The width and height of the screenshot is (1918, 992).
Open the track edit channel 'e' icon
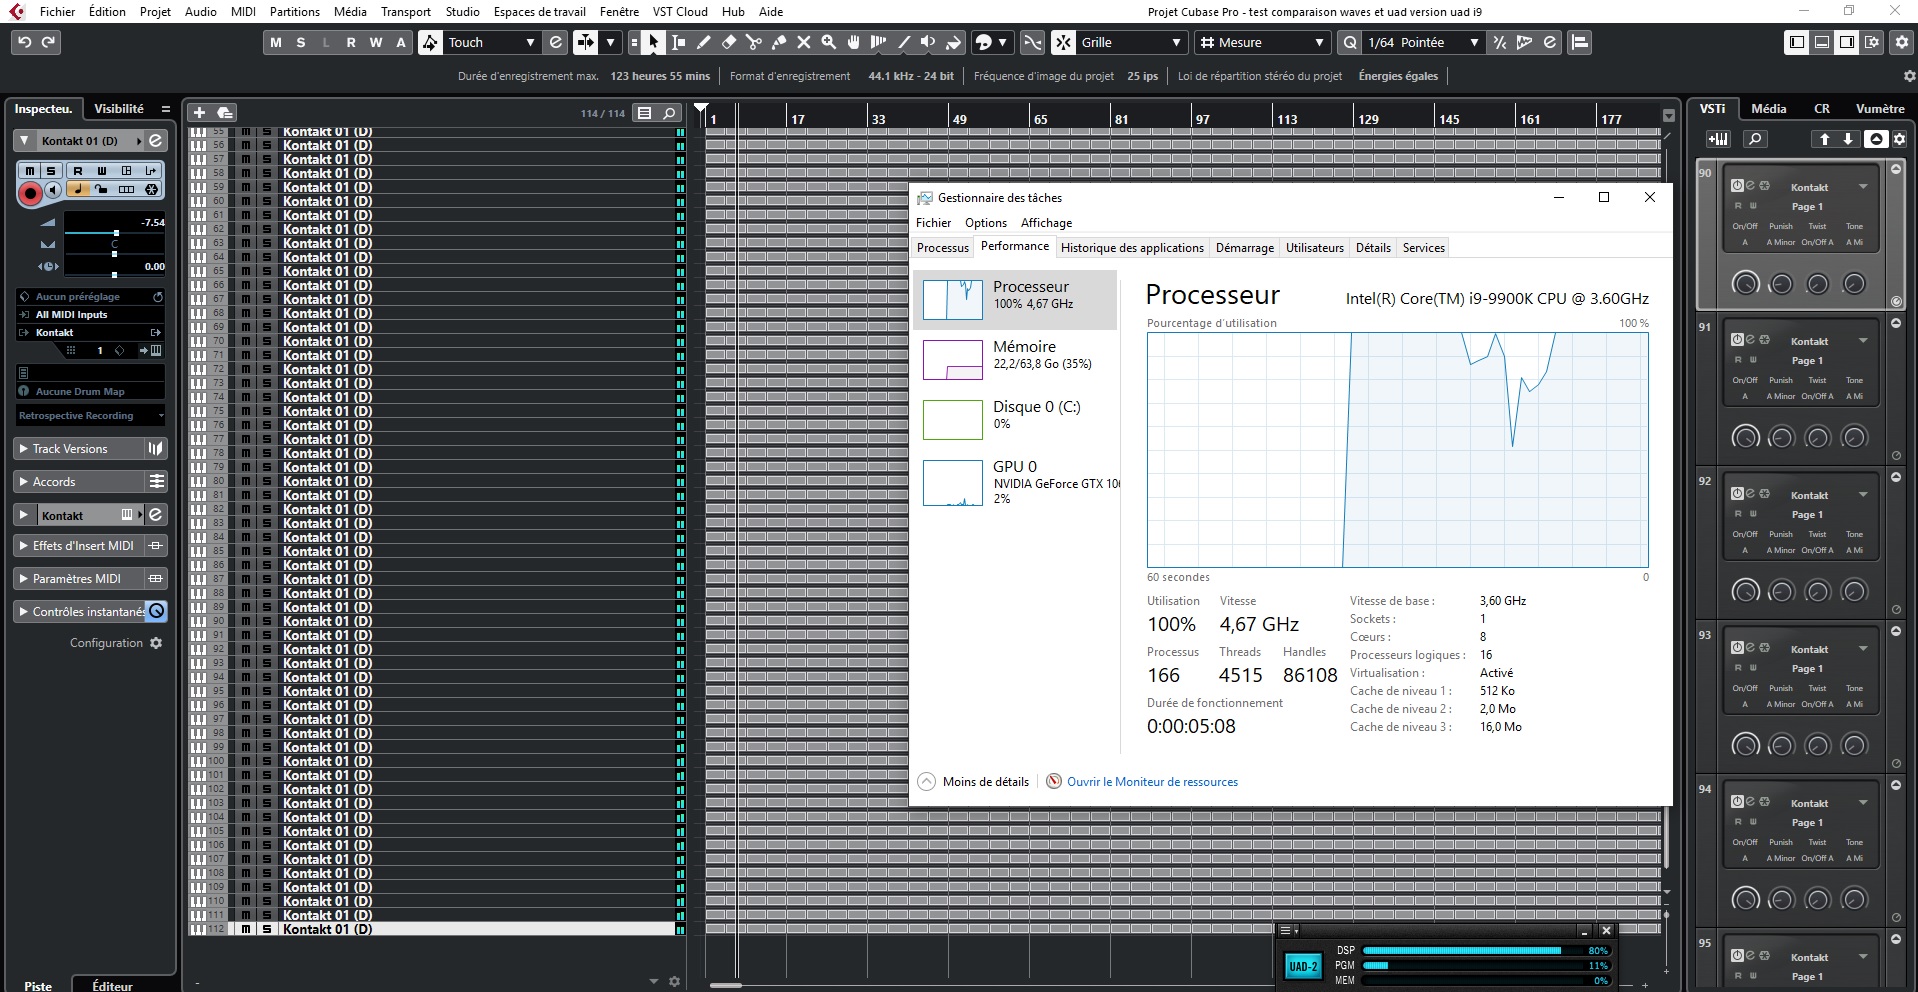click(154, 140)
